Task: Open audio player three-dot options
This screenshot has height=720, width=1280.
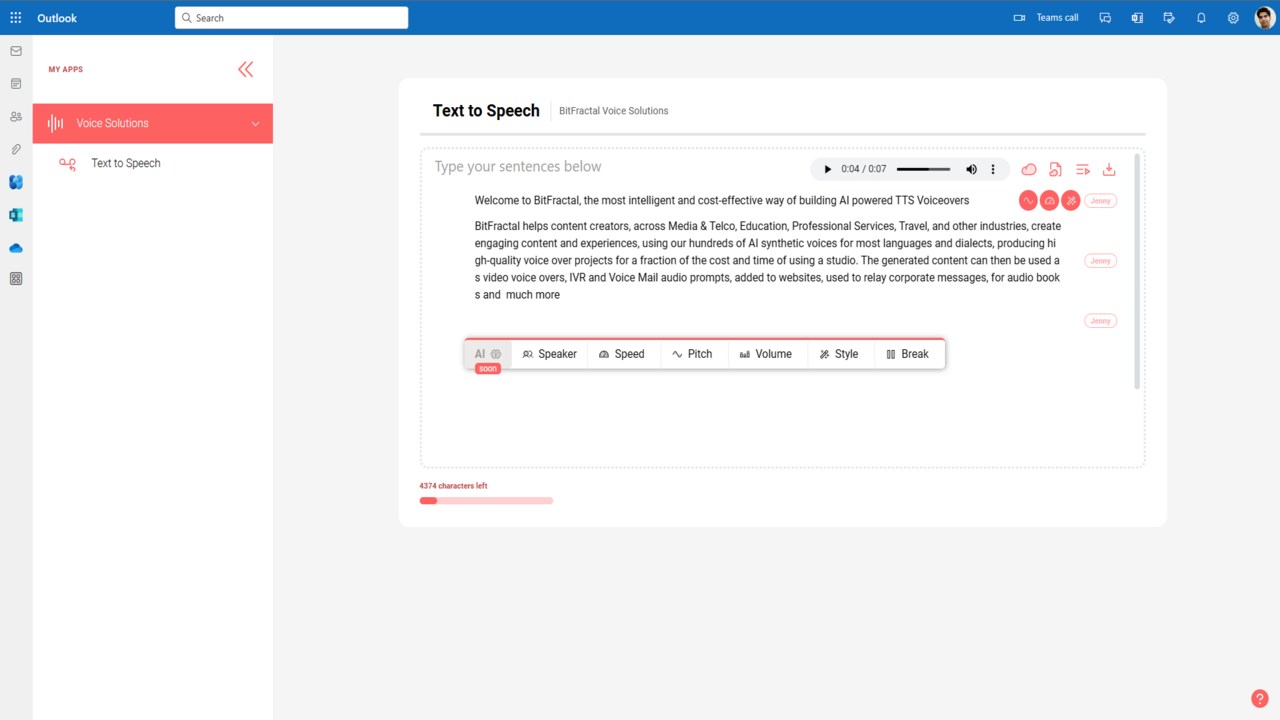Action: tap(993, 169)
